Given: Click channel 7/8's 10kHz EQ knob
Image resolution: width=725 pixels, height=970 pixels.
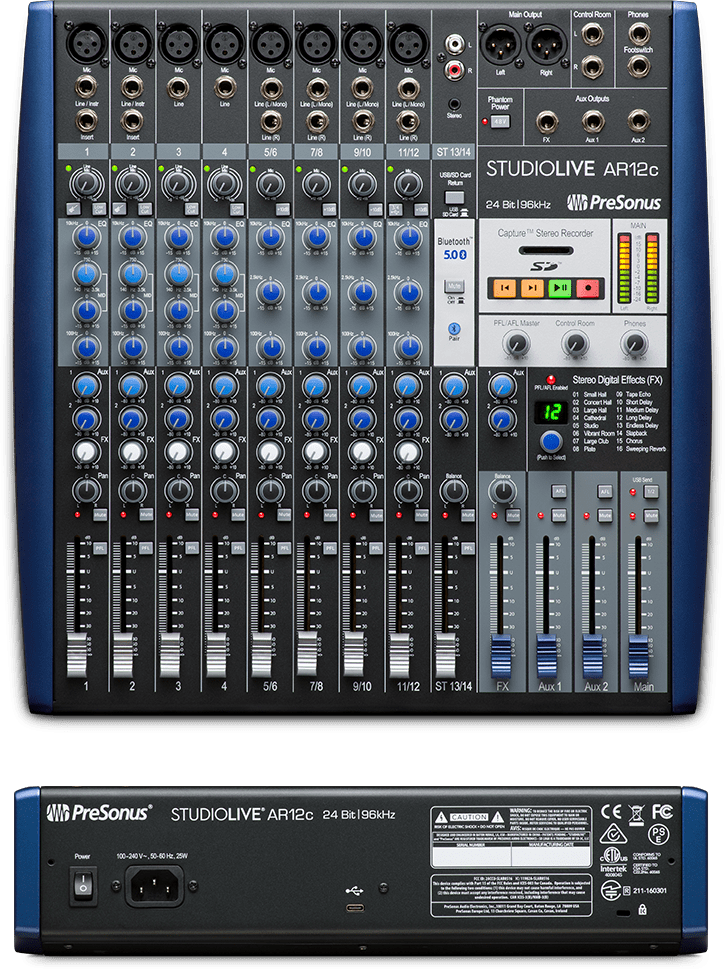Looking at the screenshot, I should click(317, 237).
